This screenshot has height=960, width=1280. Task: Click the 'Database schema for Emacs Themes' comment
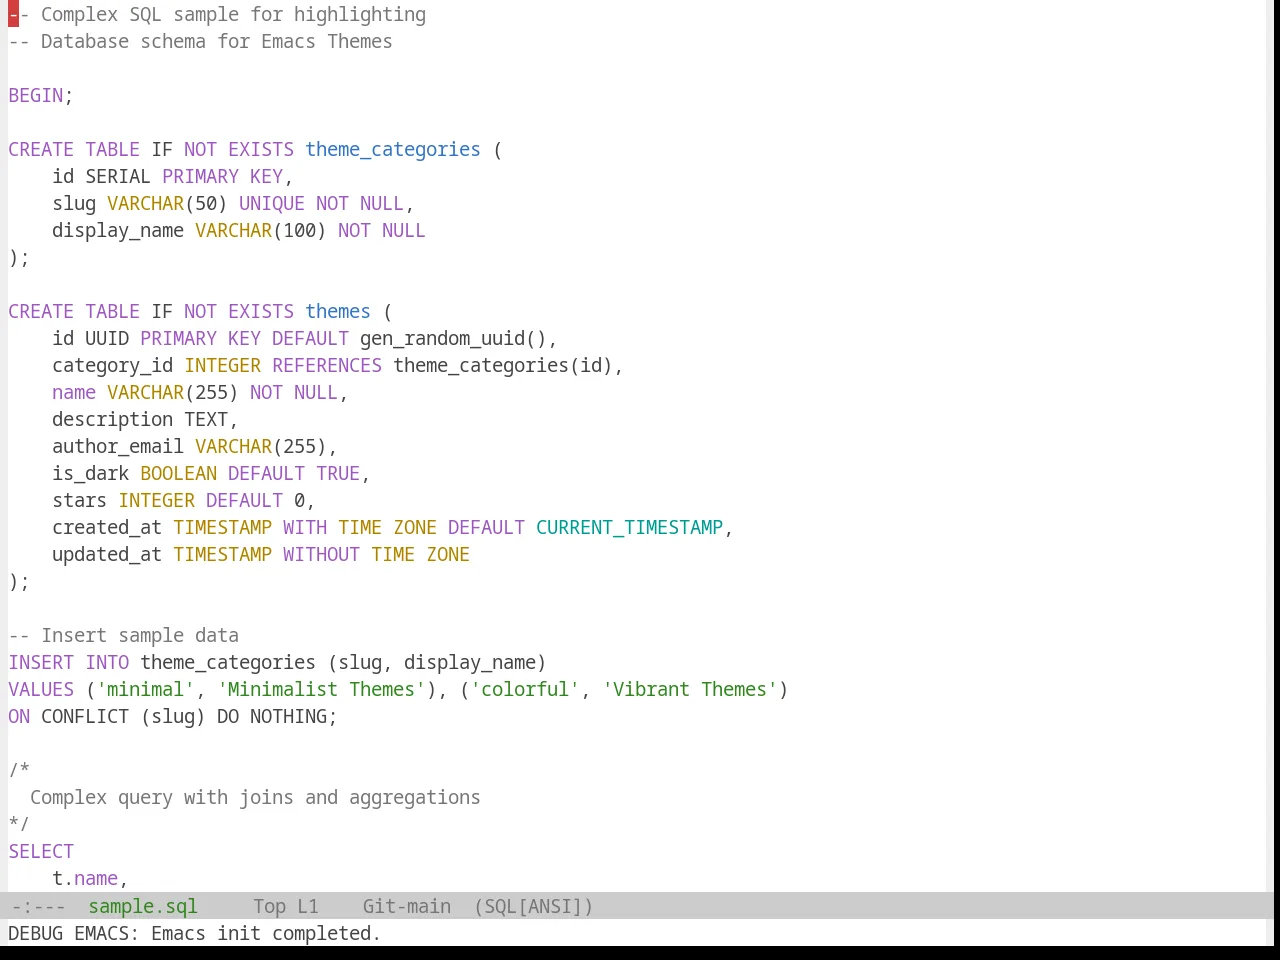[200, 42]
